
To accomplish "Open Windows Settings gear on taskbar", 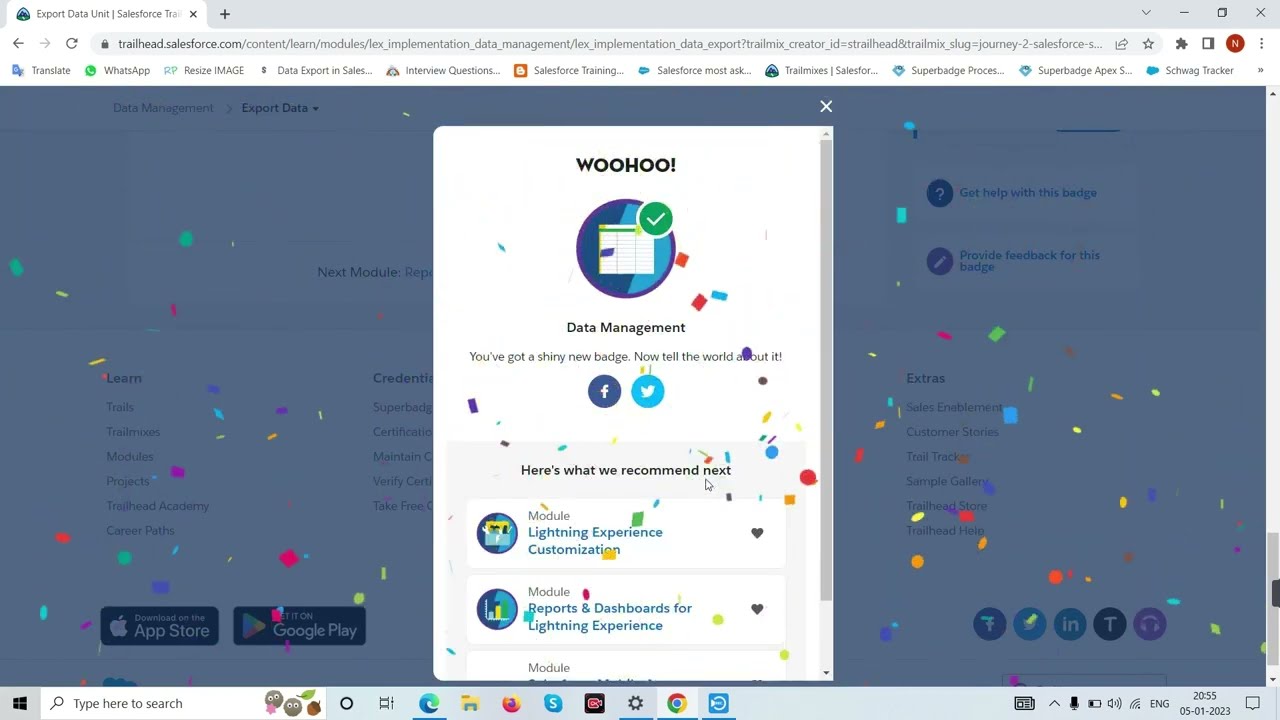I will pos(635,703).
